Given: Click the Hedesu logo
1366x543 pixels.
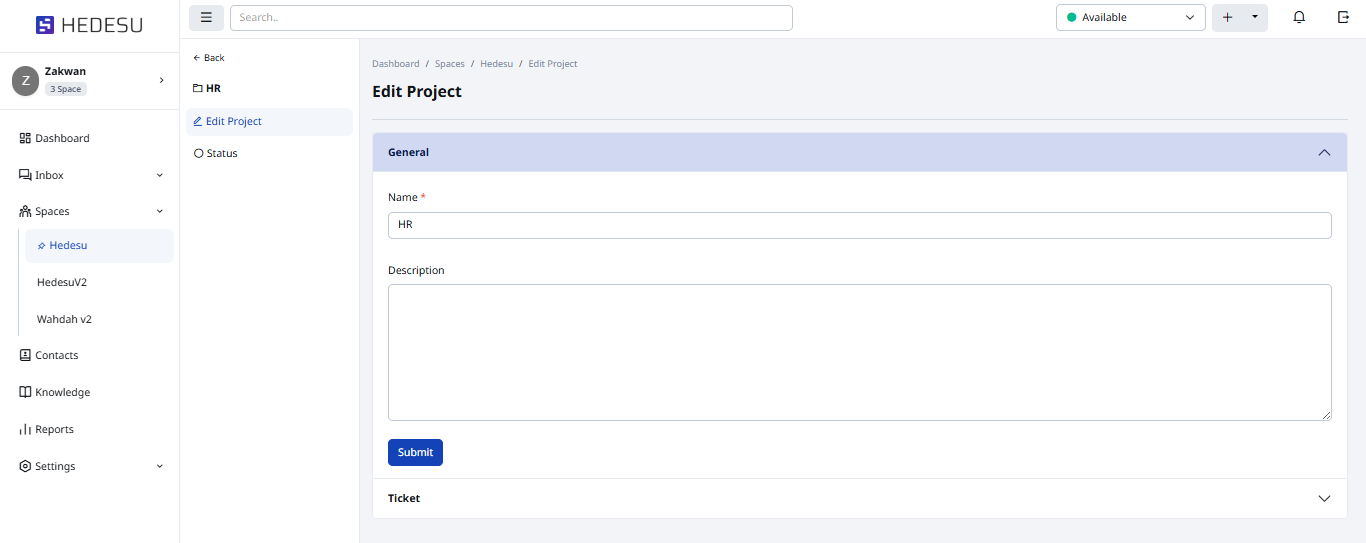Looking at the screenshot, I should tap(89, 25).
